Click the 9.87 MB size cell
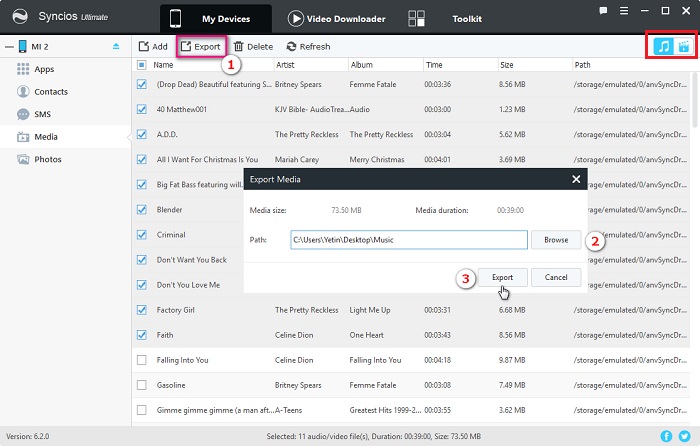Screen dimensions: 700x446 coord(512,360)
